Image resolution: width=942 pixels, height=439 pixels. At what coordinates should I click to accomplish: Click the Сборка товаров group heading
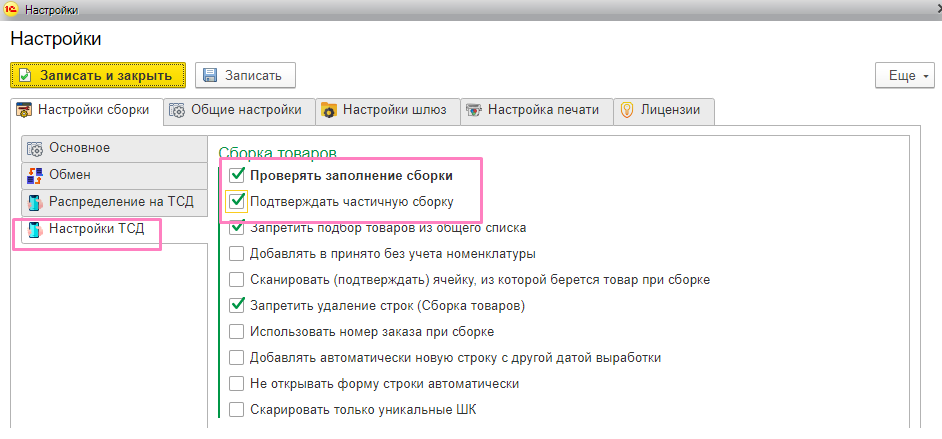click(277, 154)
